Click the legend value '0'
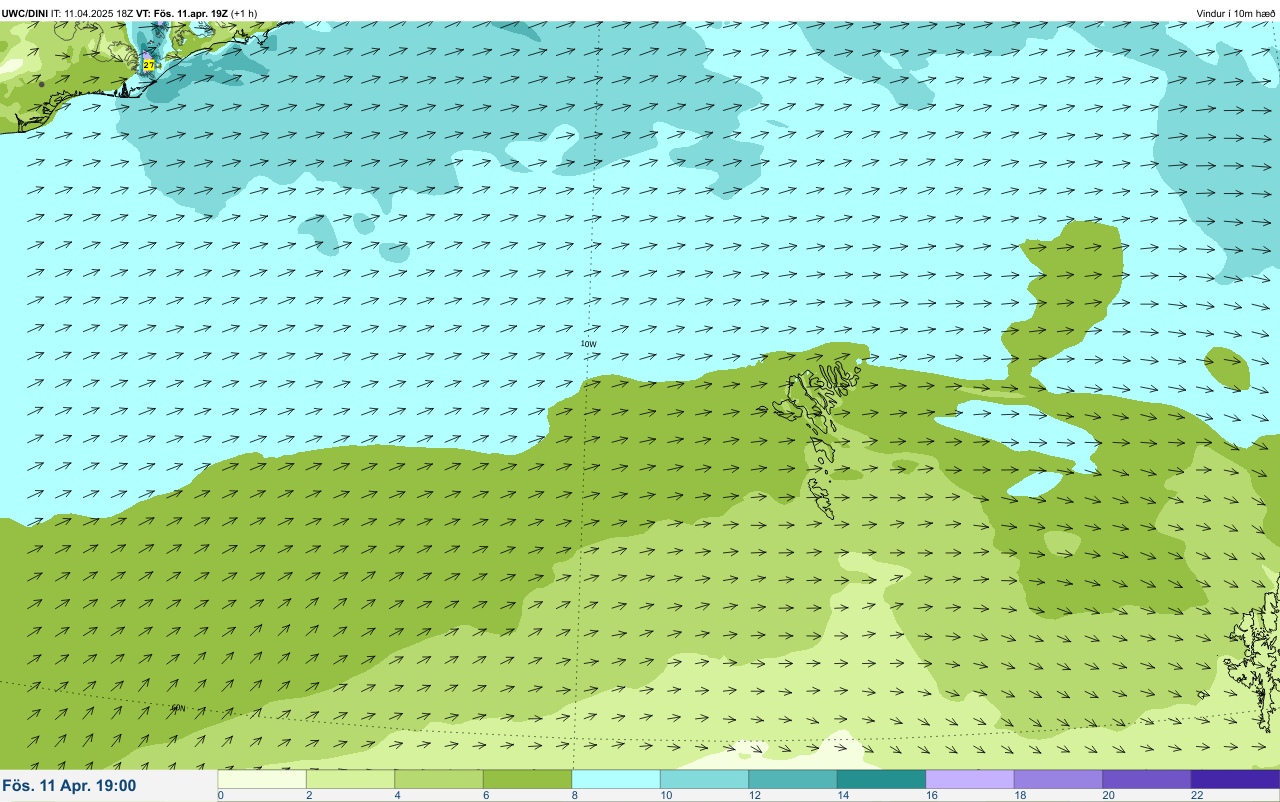The height and width of the screenshot is (802, 1280). coord(220,795)
